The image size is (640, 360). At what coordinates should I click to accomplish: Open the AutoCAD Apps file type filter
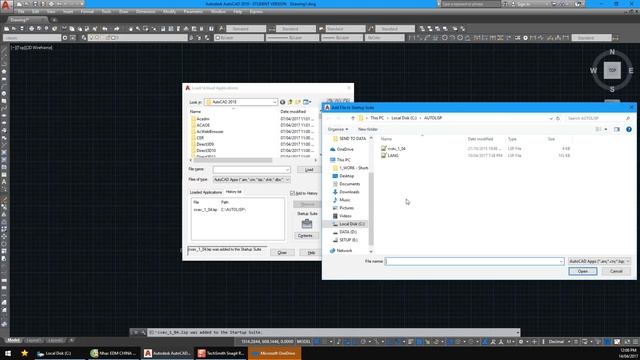click(x=599, y=261)
